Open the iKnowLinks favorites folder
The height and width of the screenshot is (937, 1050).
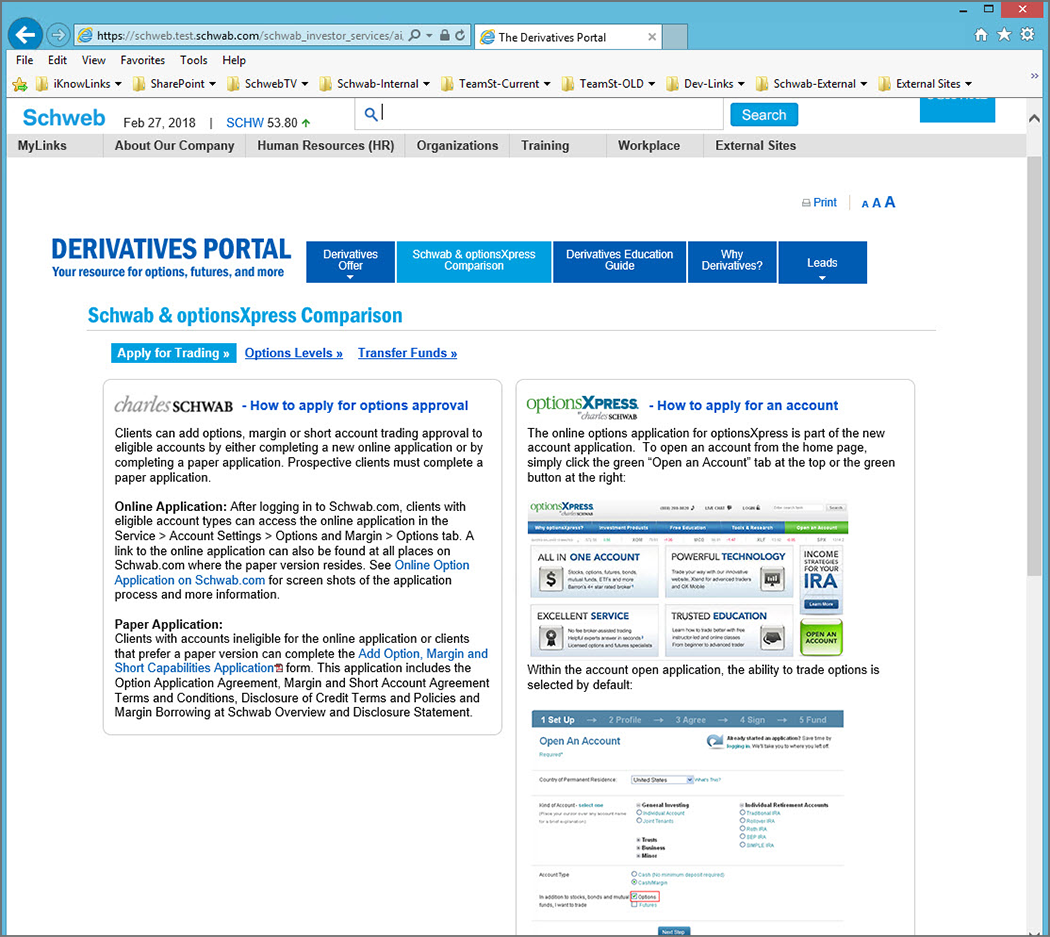(79, 84)
